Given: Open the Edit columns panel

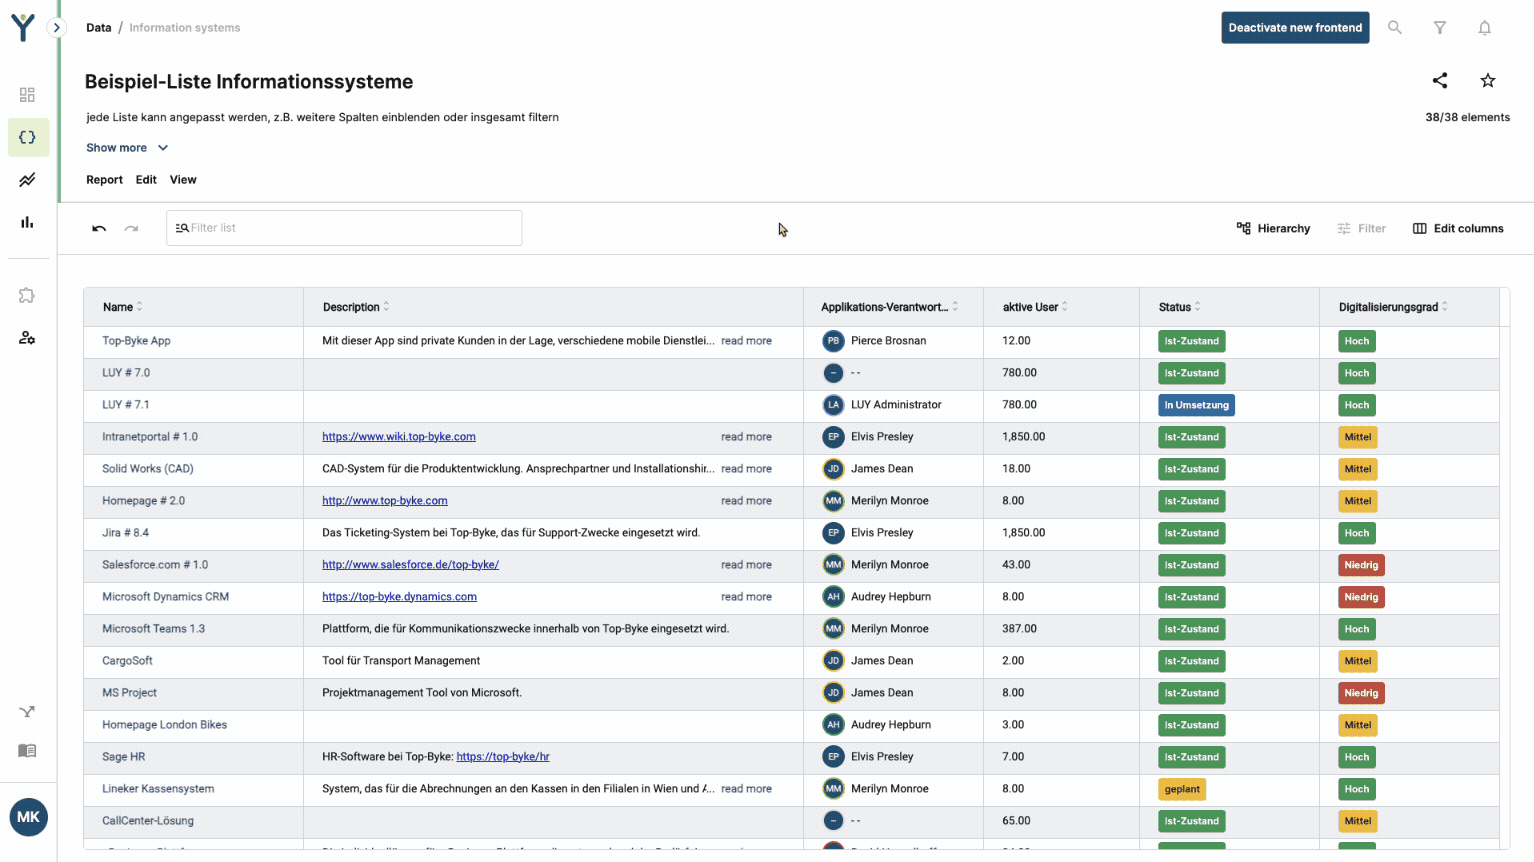Looking at the screenshot, I should point(1458,229).
